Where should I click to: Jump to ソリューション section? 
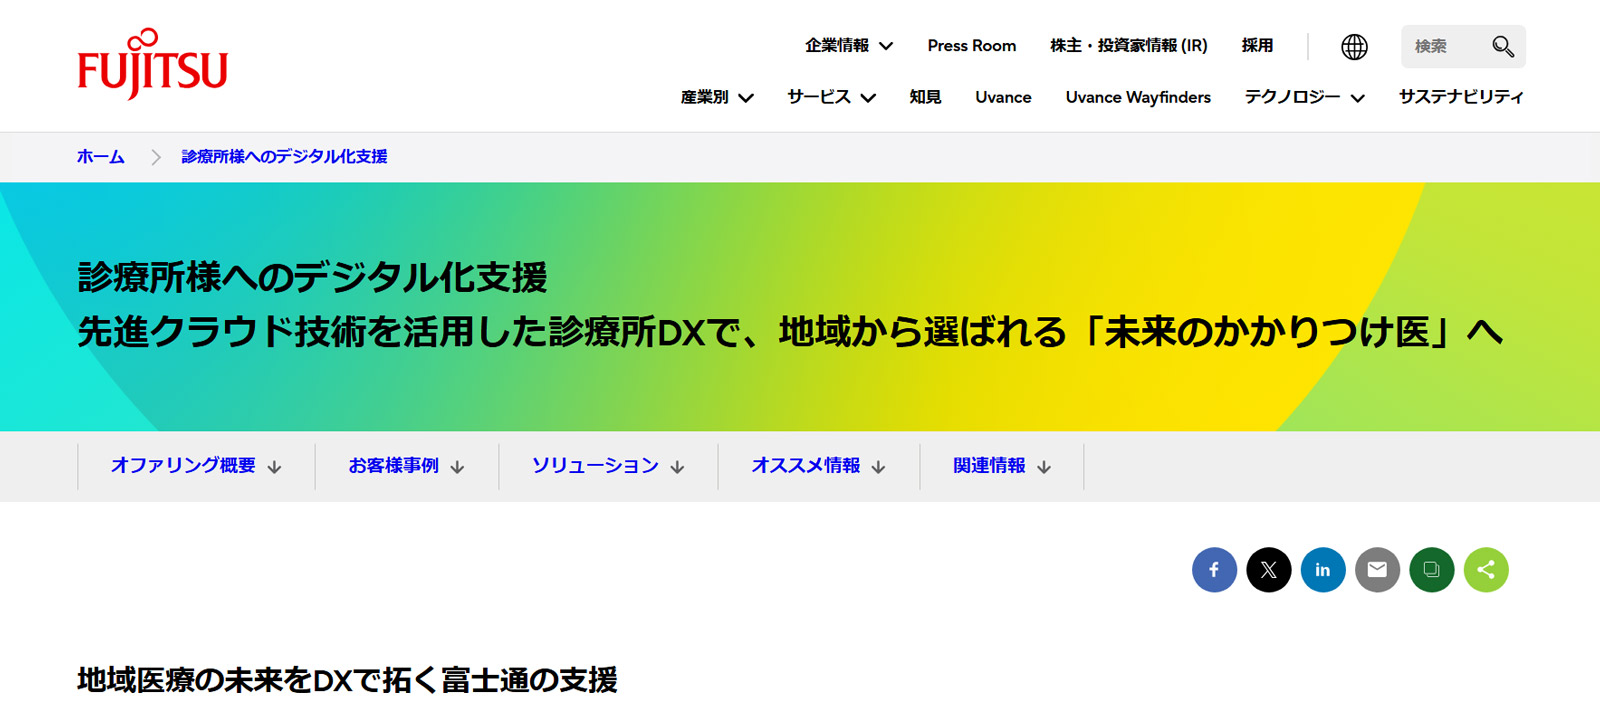(608, 466)
